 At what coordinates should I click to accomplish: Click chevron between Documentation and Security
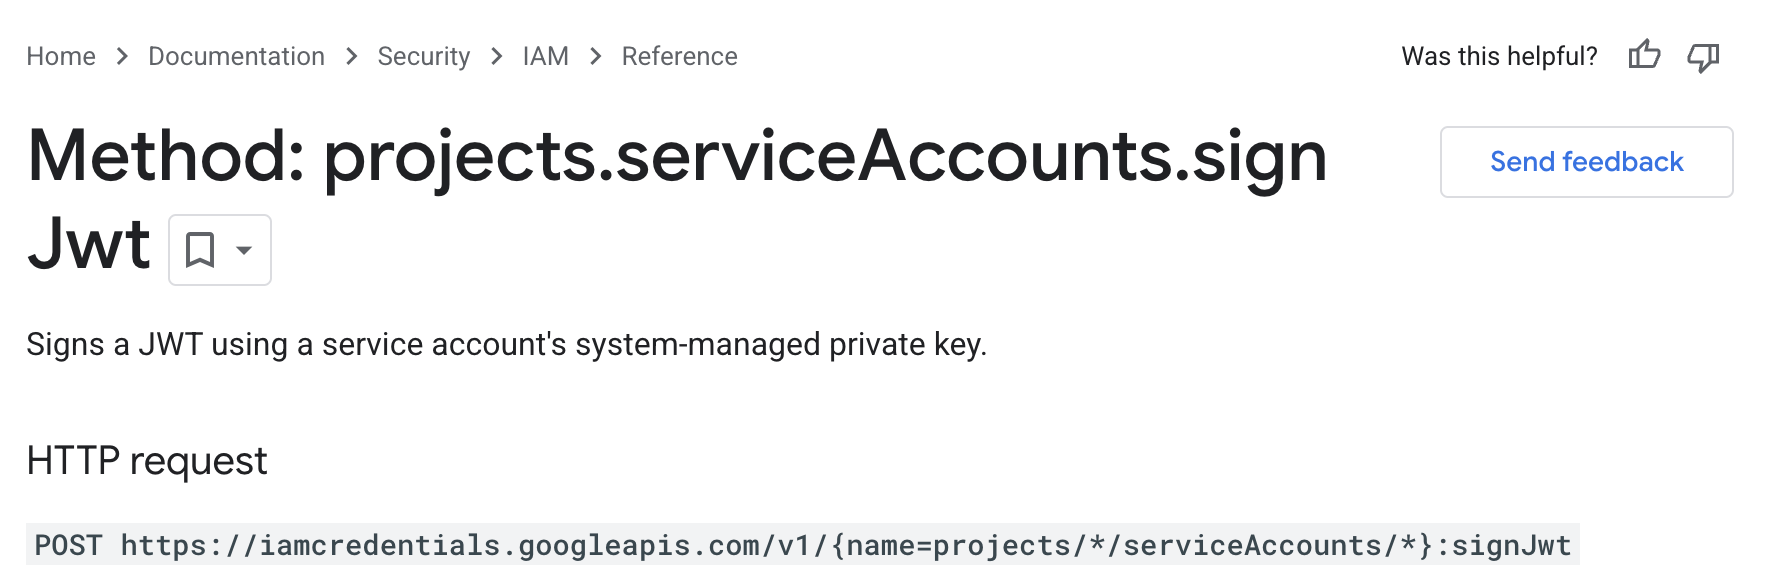(351, 56)
